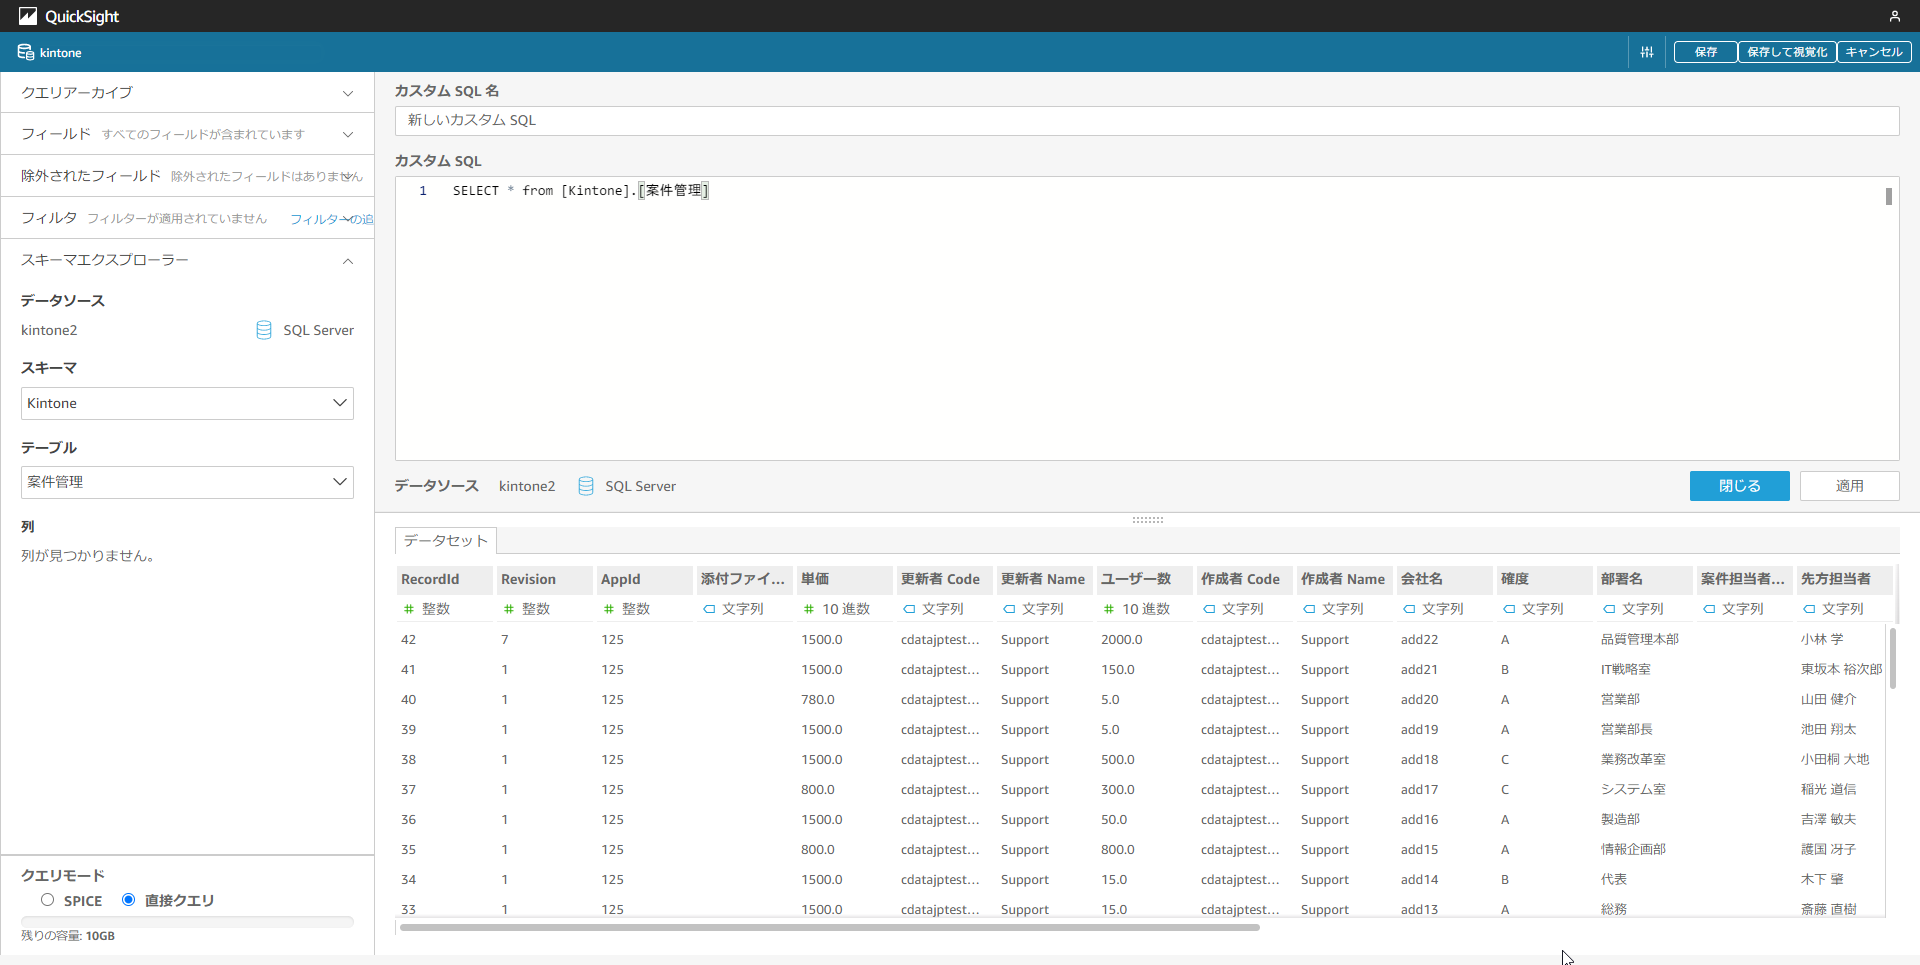Click the panel resize grip handle

click(1148, 520)
